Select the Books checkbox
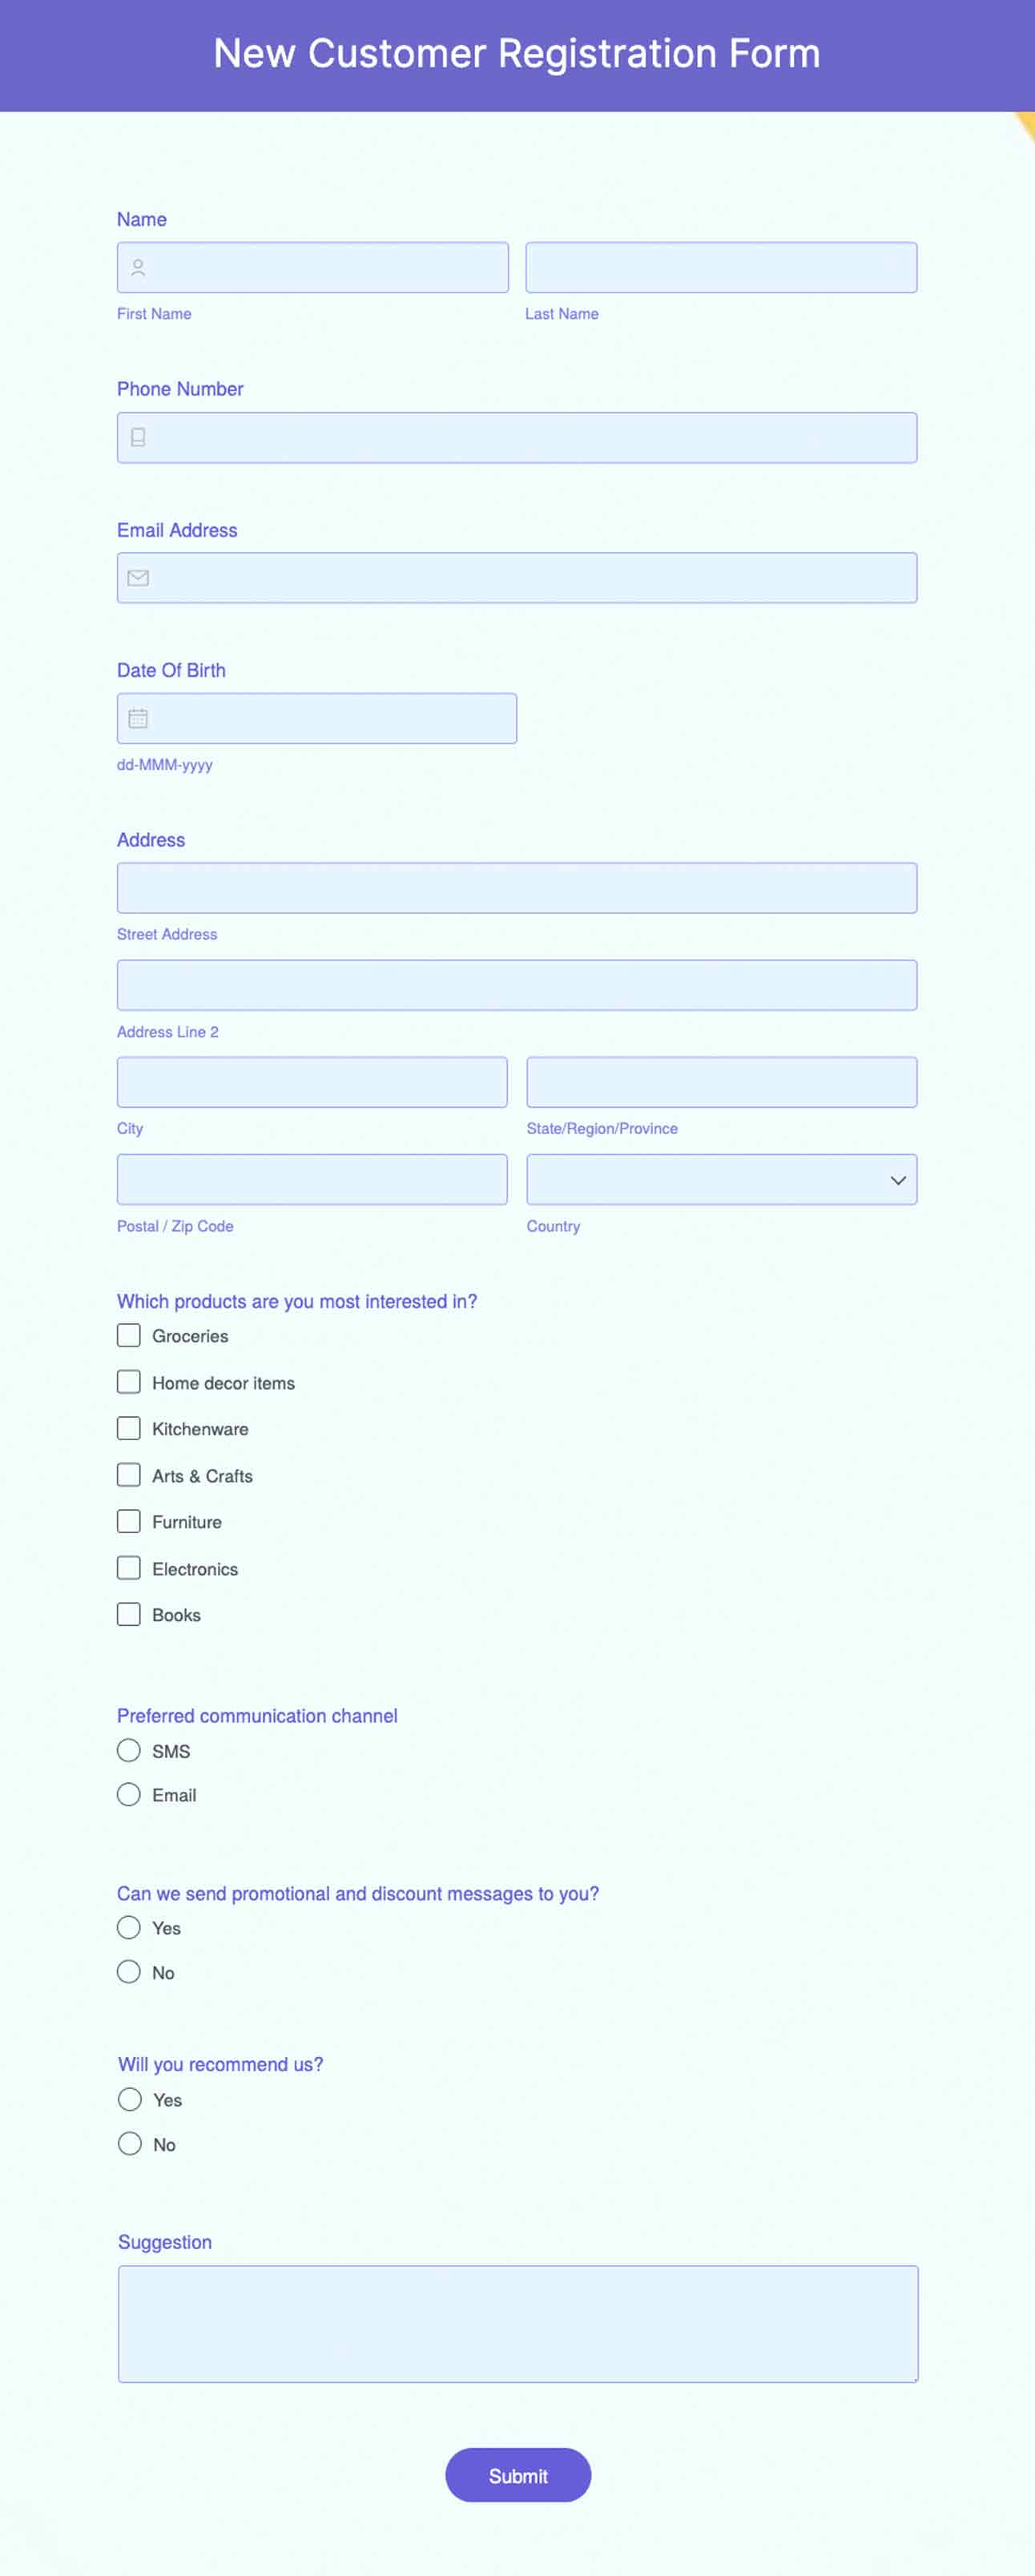Viewport: 1035px width, 2576px height. click(129, 1615)
